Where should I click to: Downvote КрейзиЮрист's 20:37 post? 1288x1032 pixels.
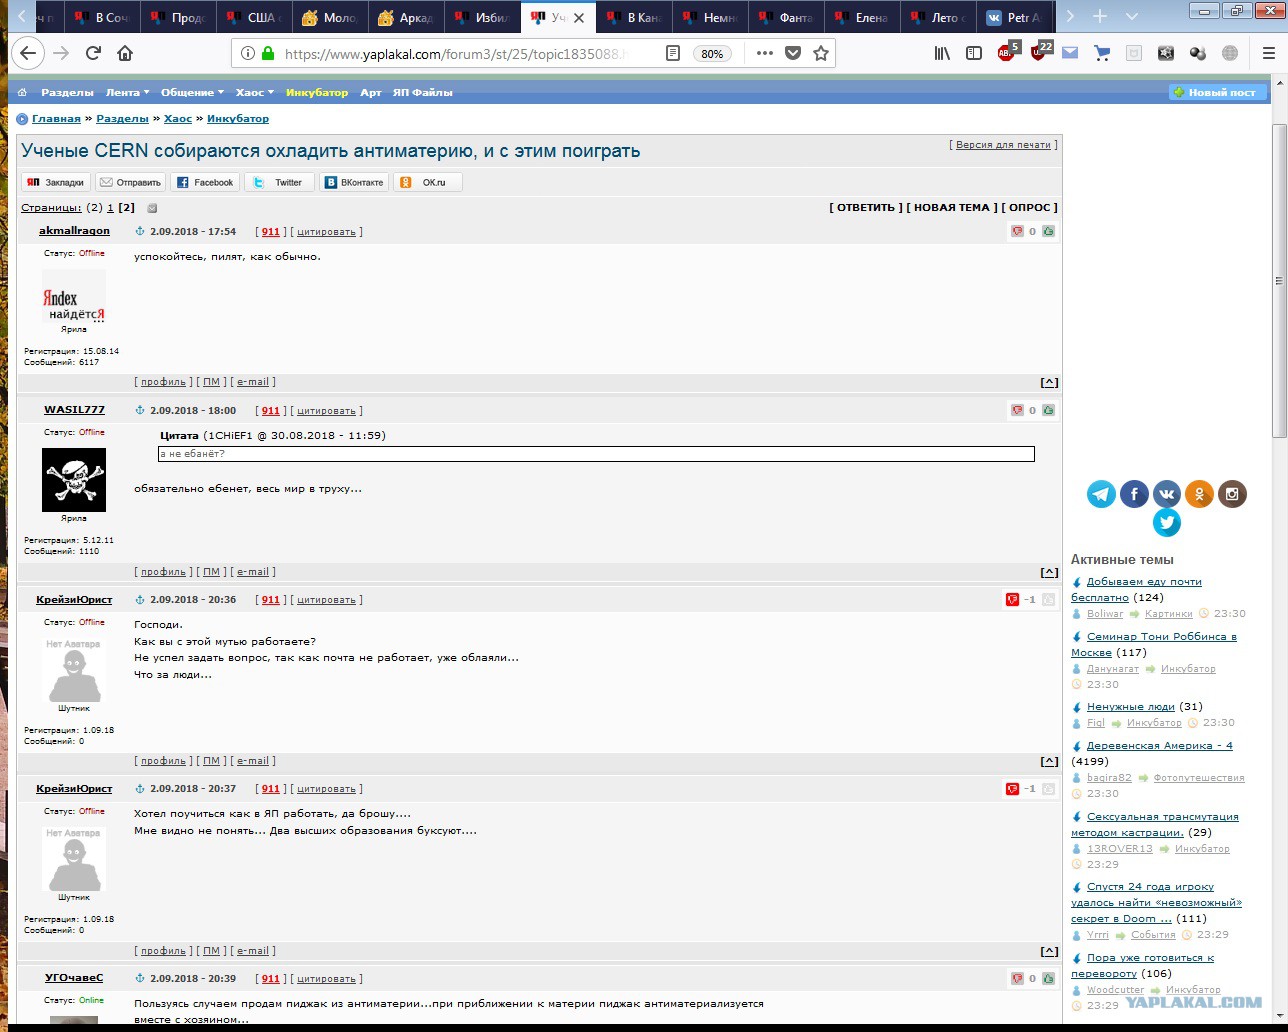[1012, 789]
